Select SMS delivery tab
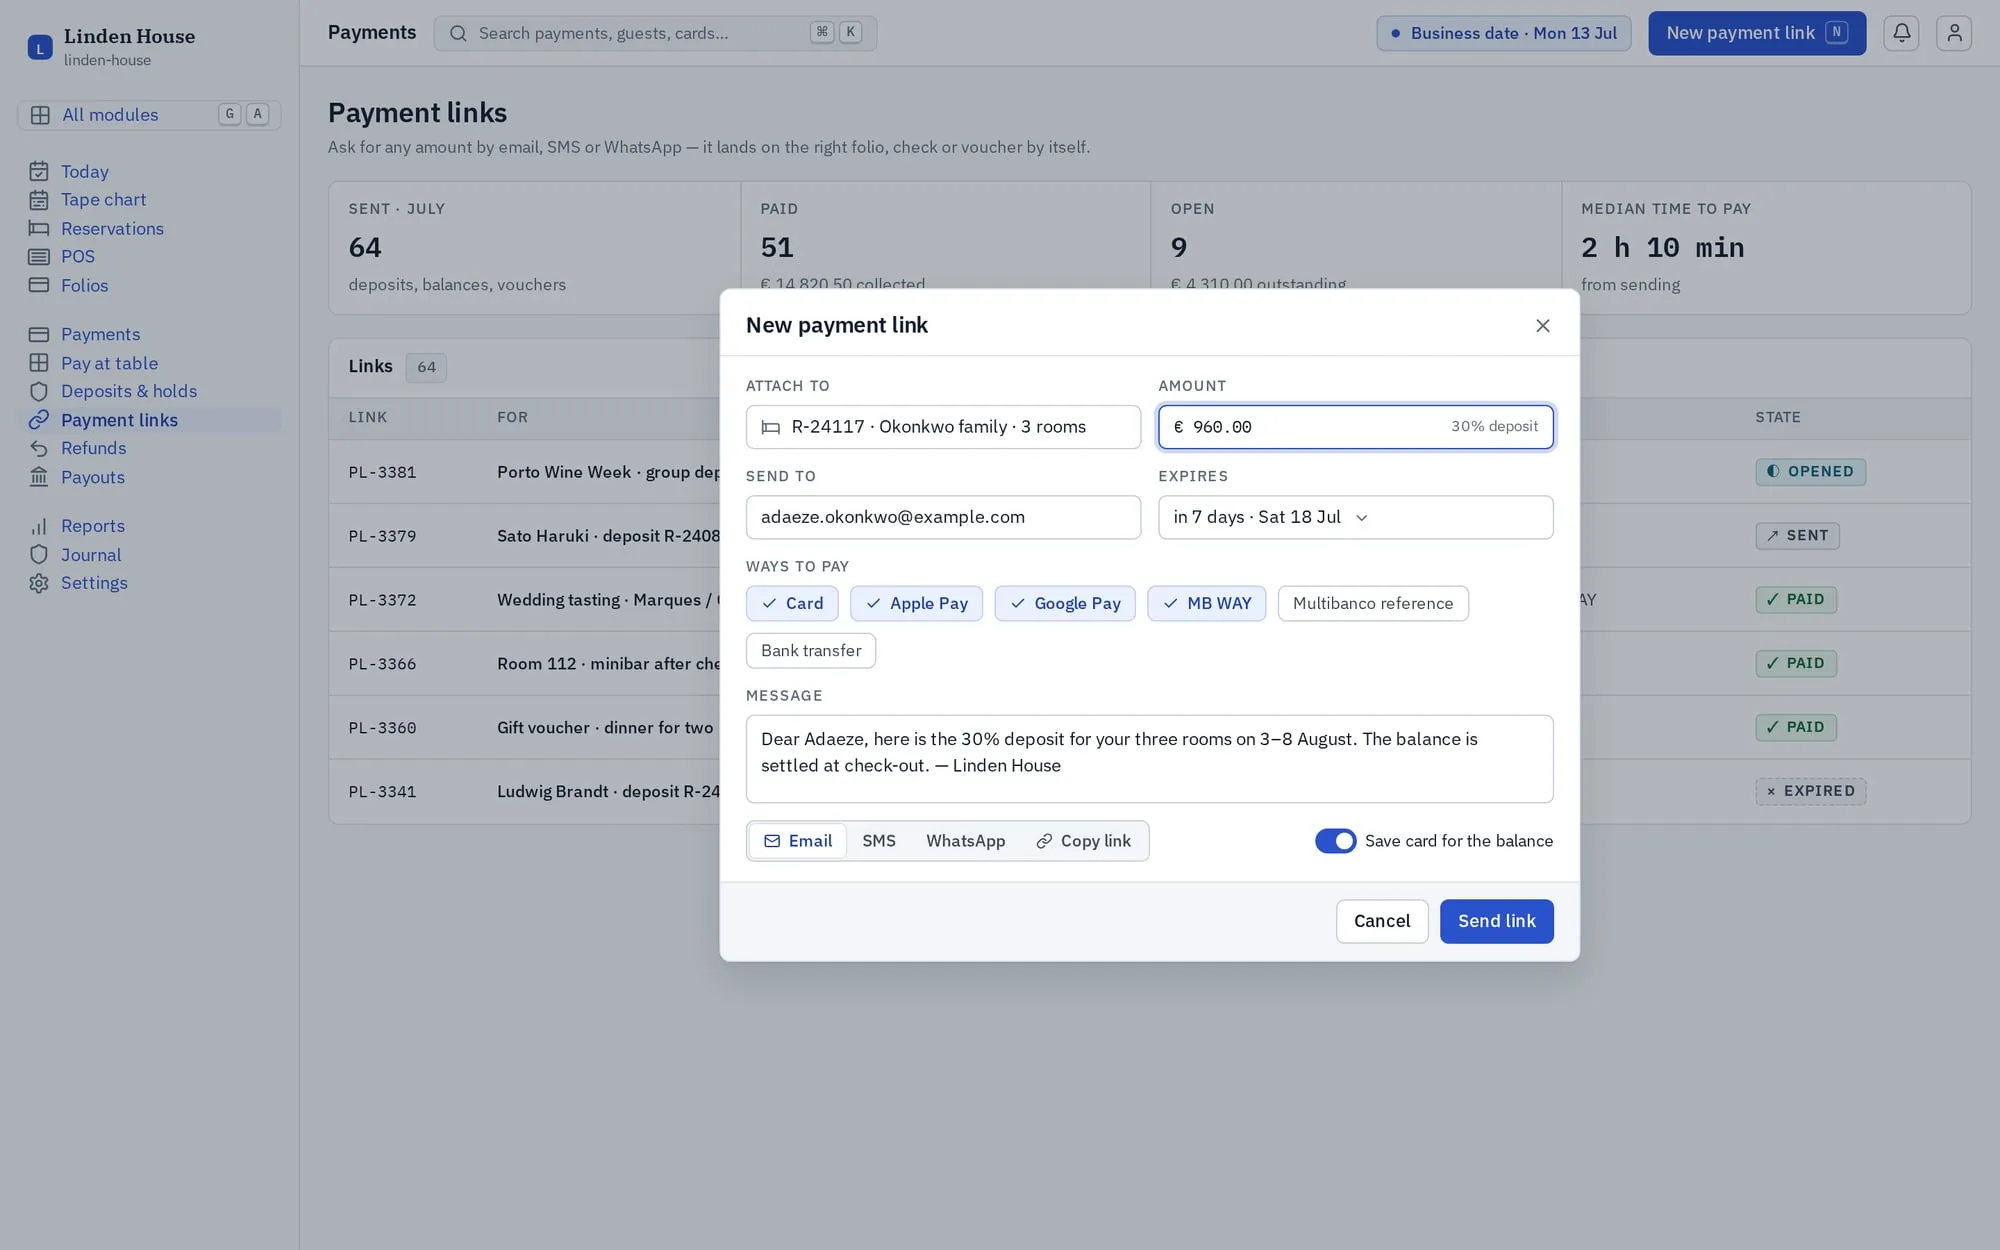This screenshot has width=2000, height=1250. click(x=879, y=841)
